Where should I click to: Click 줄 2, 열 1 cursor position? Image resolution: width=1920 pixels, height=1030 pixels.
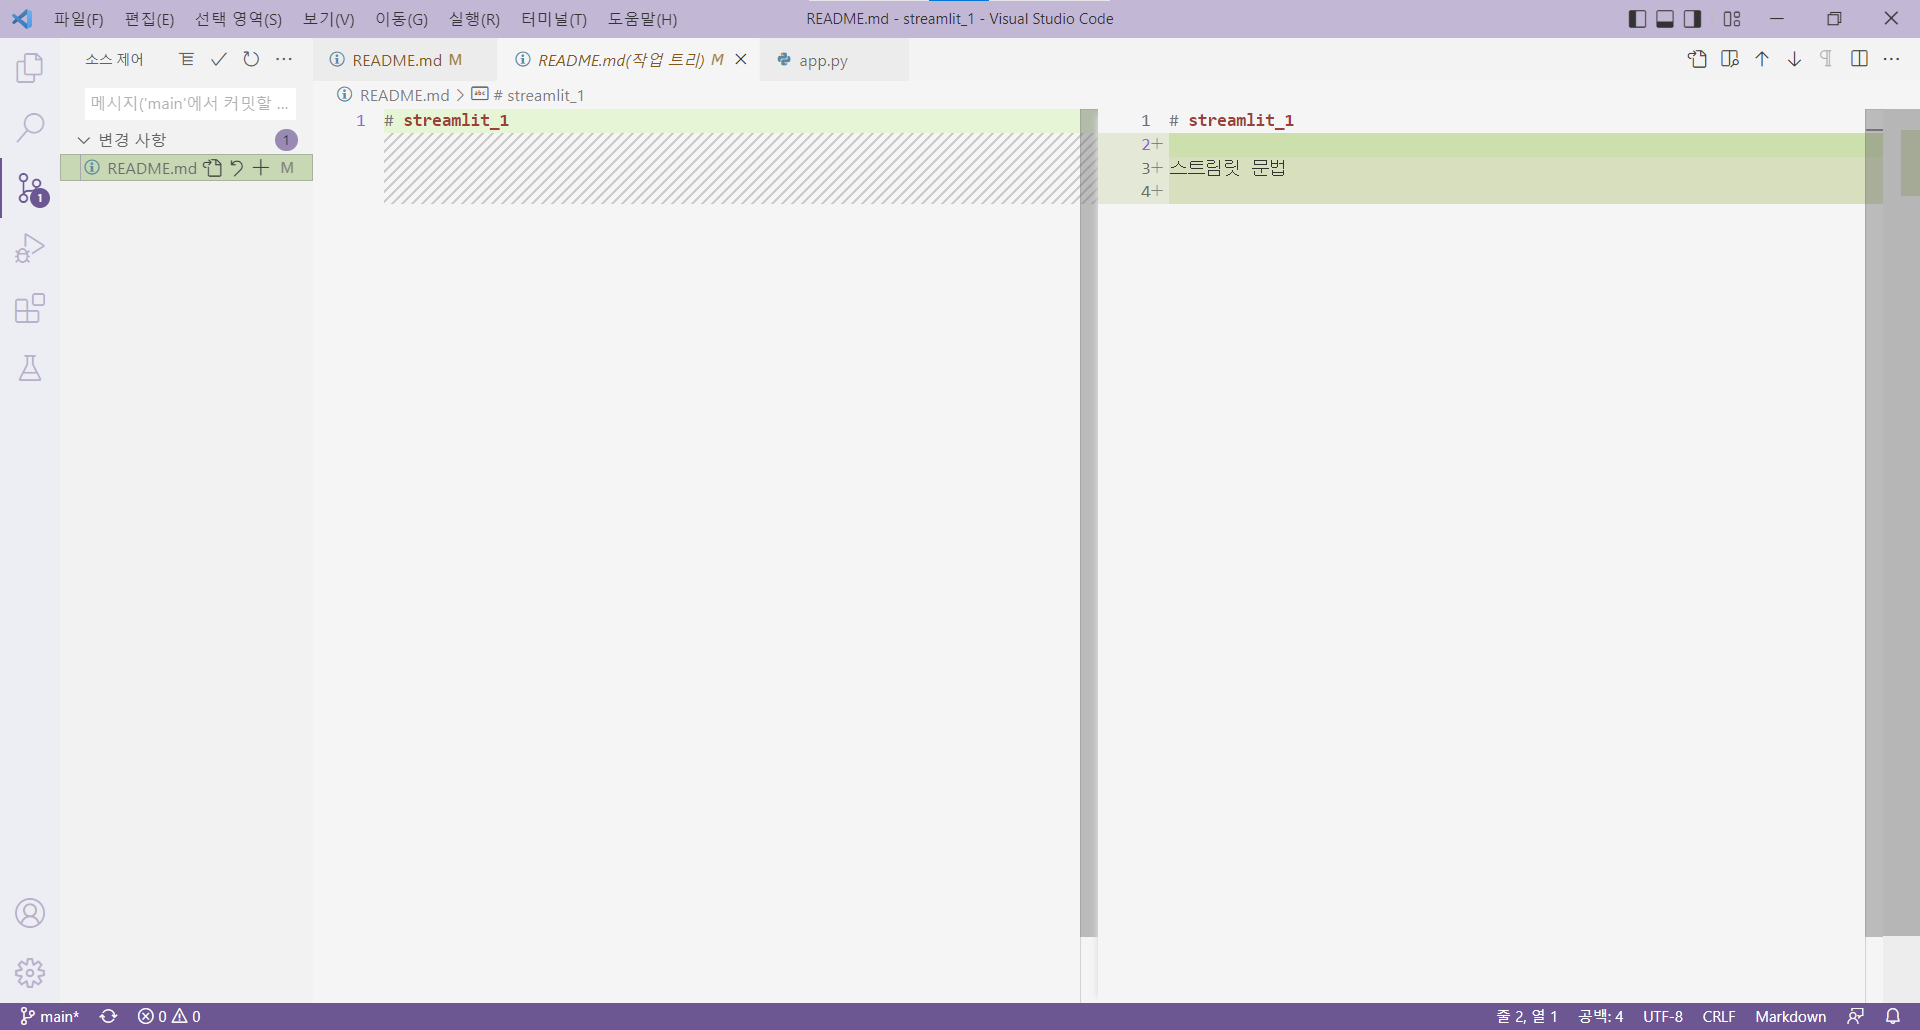click(x=1526, y=1016)
